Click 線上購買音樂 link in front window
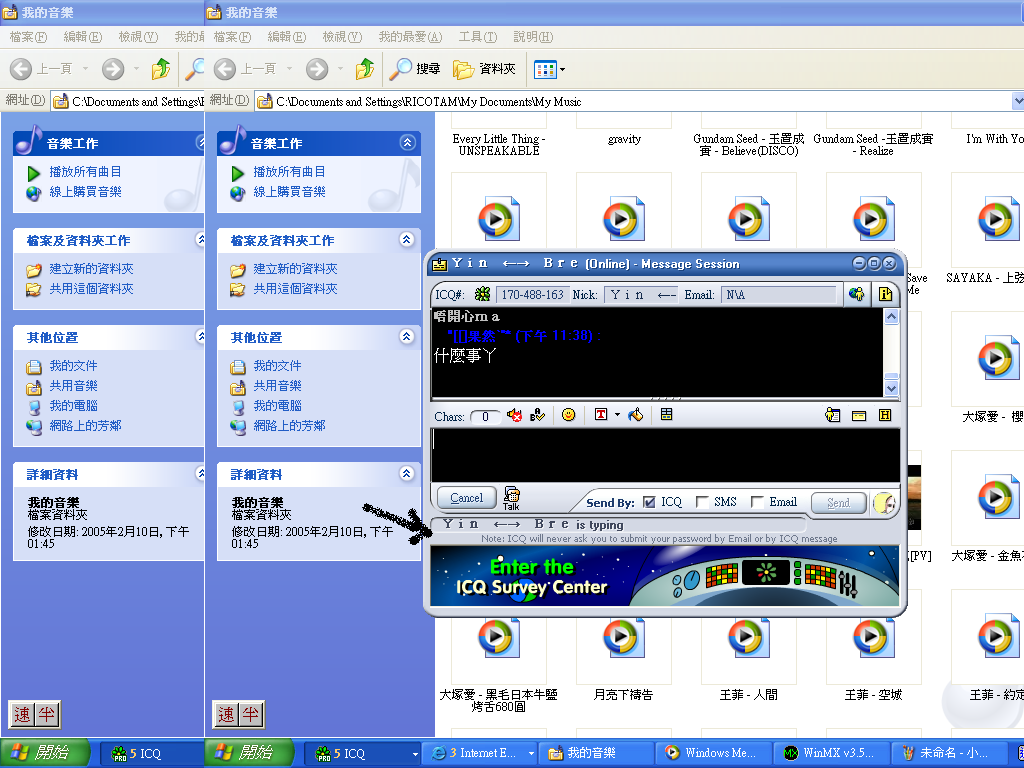1024x768 pixels. (x=289, y=192)
